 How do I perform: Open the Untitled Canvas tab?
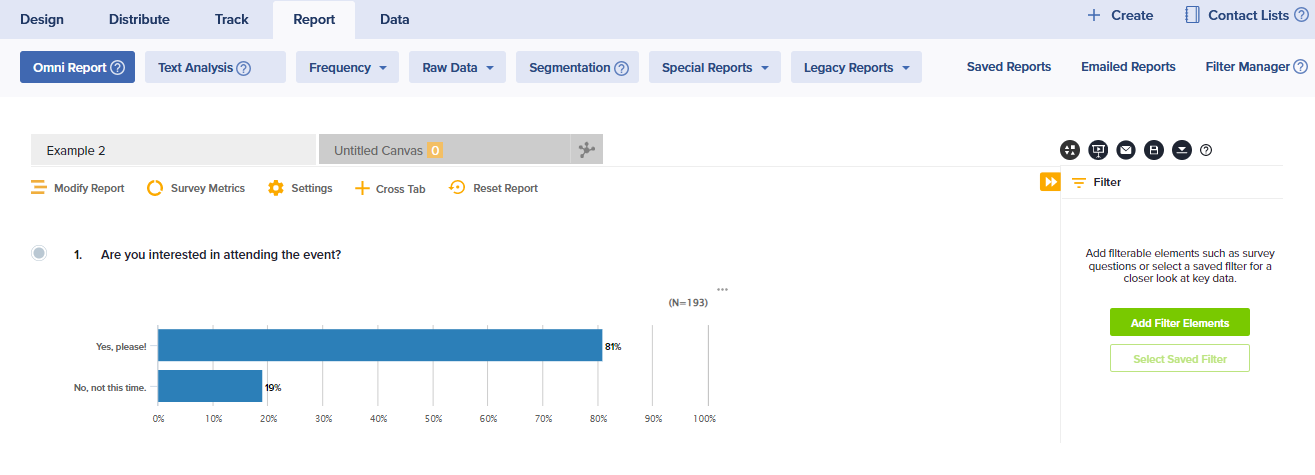(x=378, y=151)
